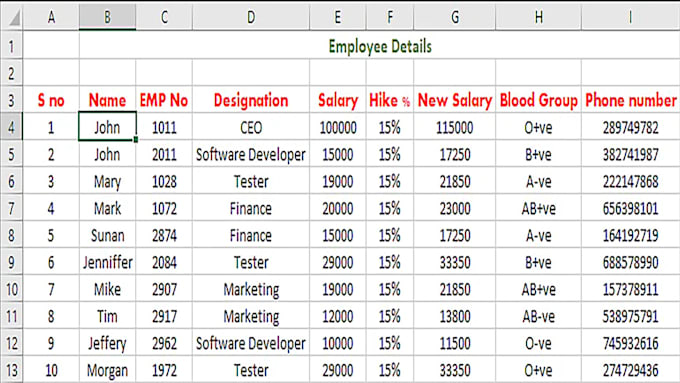Click the Finance cell in Mark's row

[251, 209]
